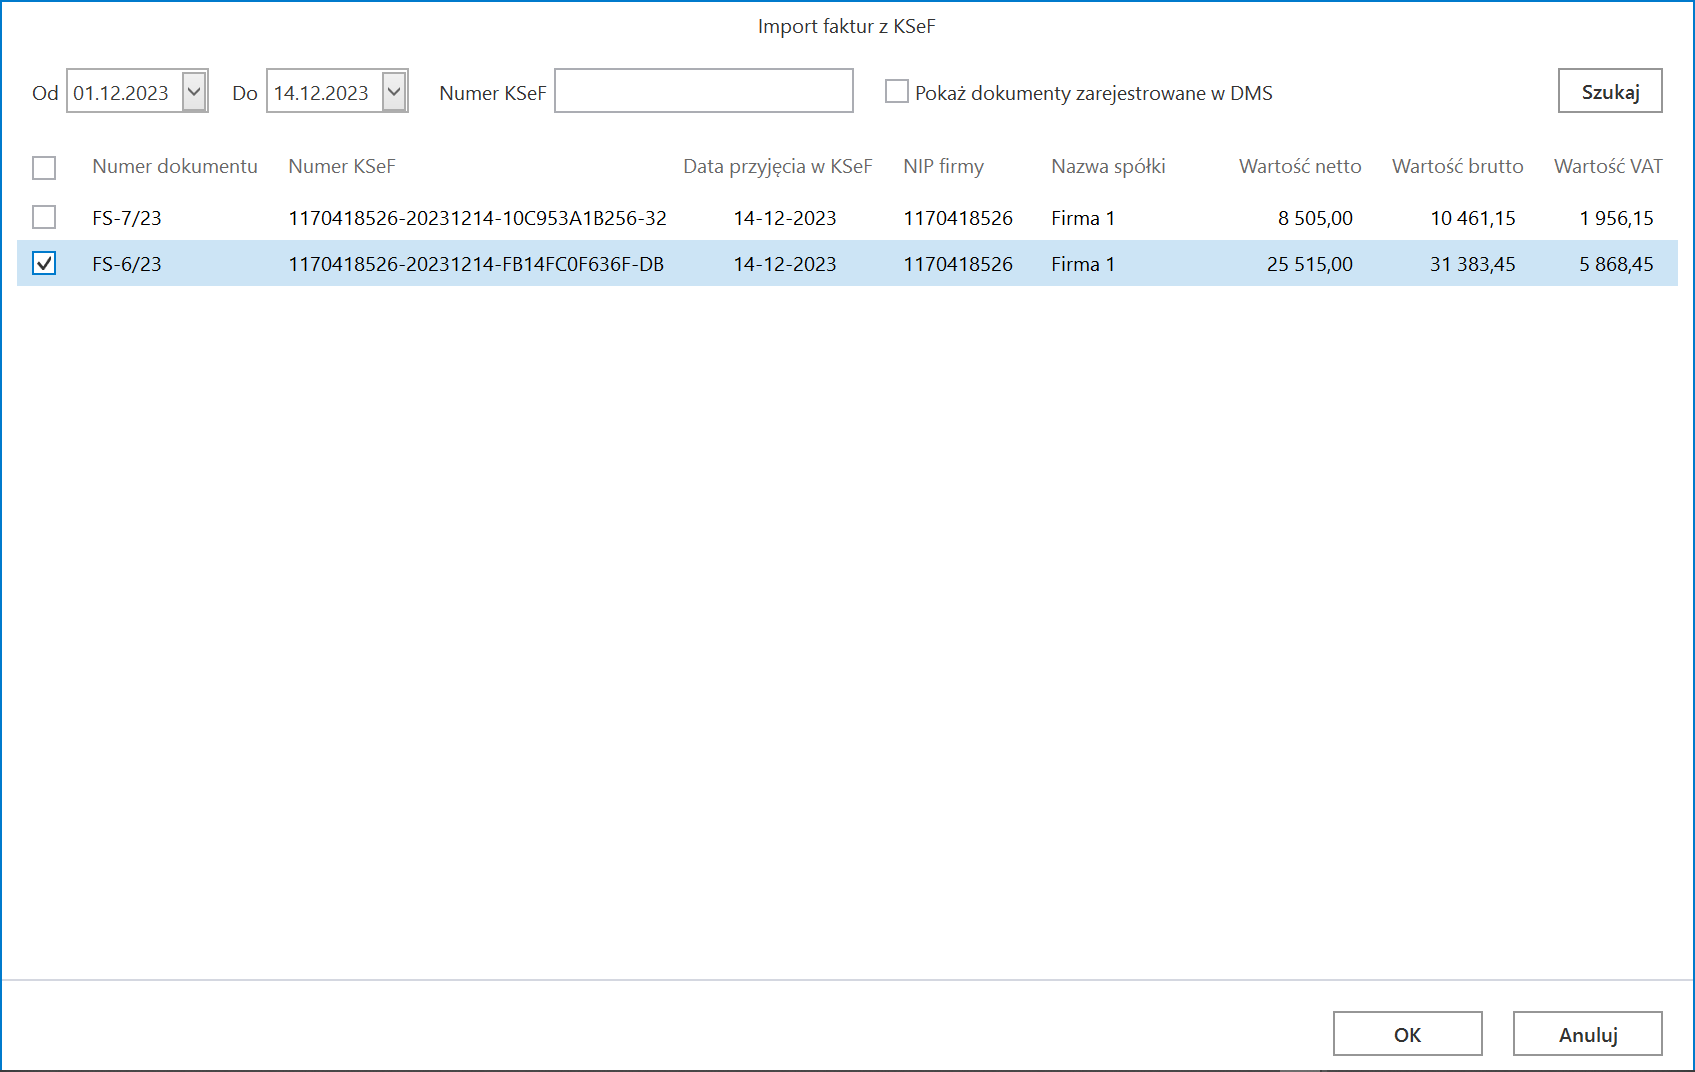
Task: Cancel the dialog with Anuluj
Action: 1587,1034
